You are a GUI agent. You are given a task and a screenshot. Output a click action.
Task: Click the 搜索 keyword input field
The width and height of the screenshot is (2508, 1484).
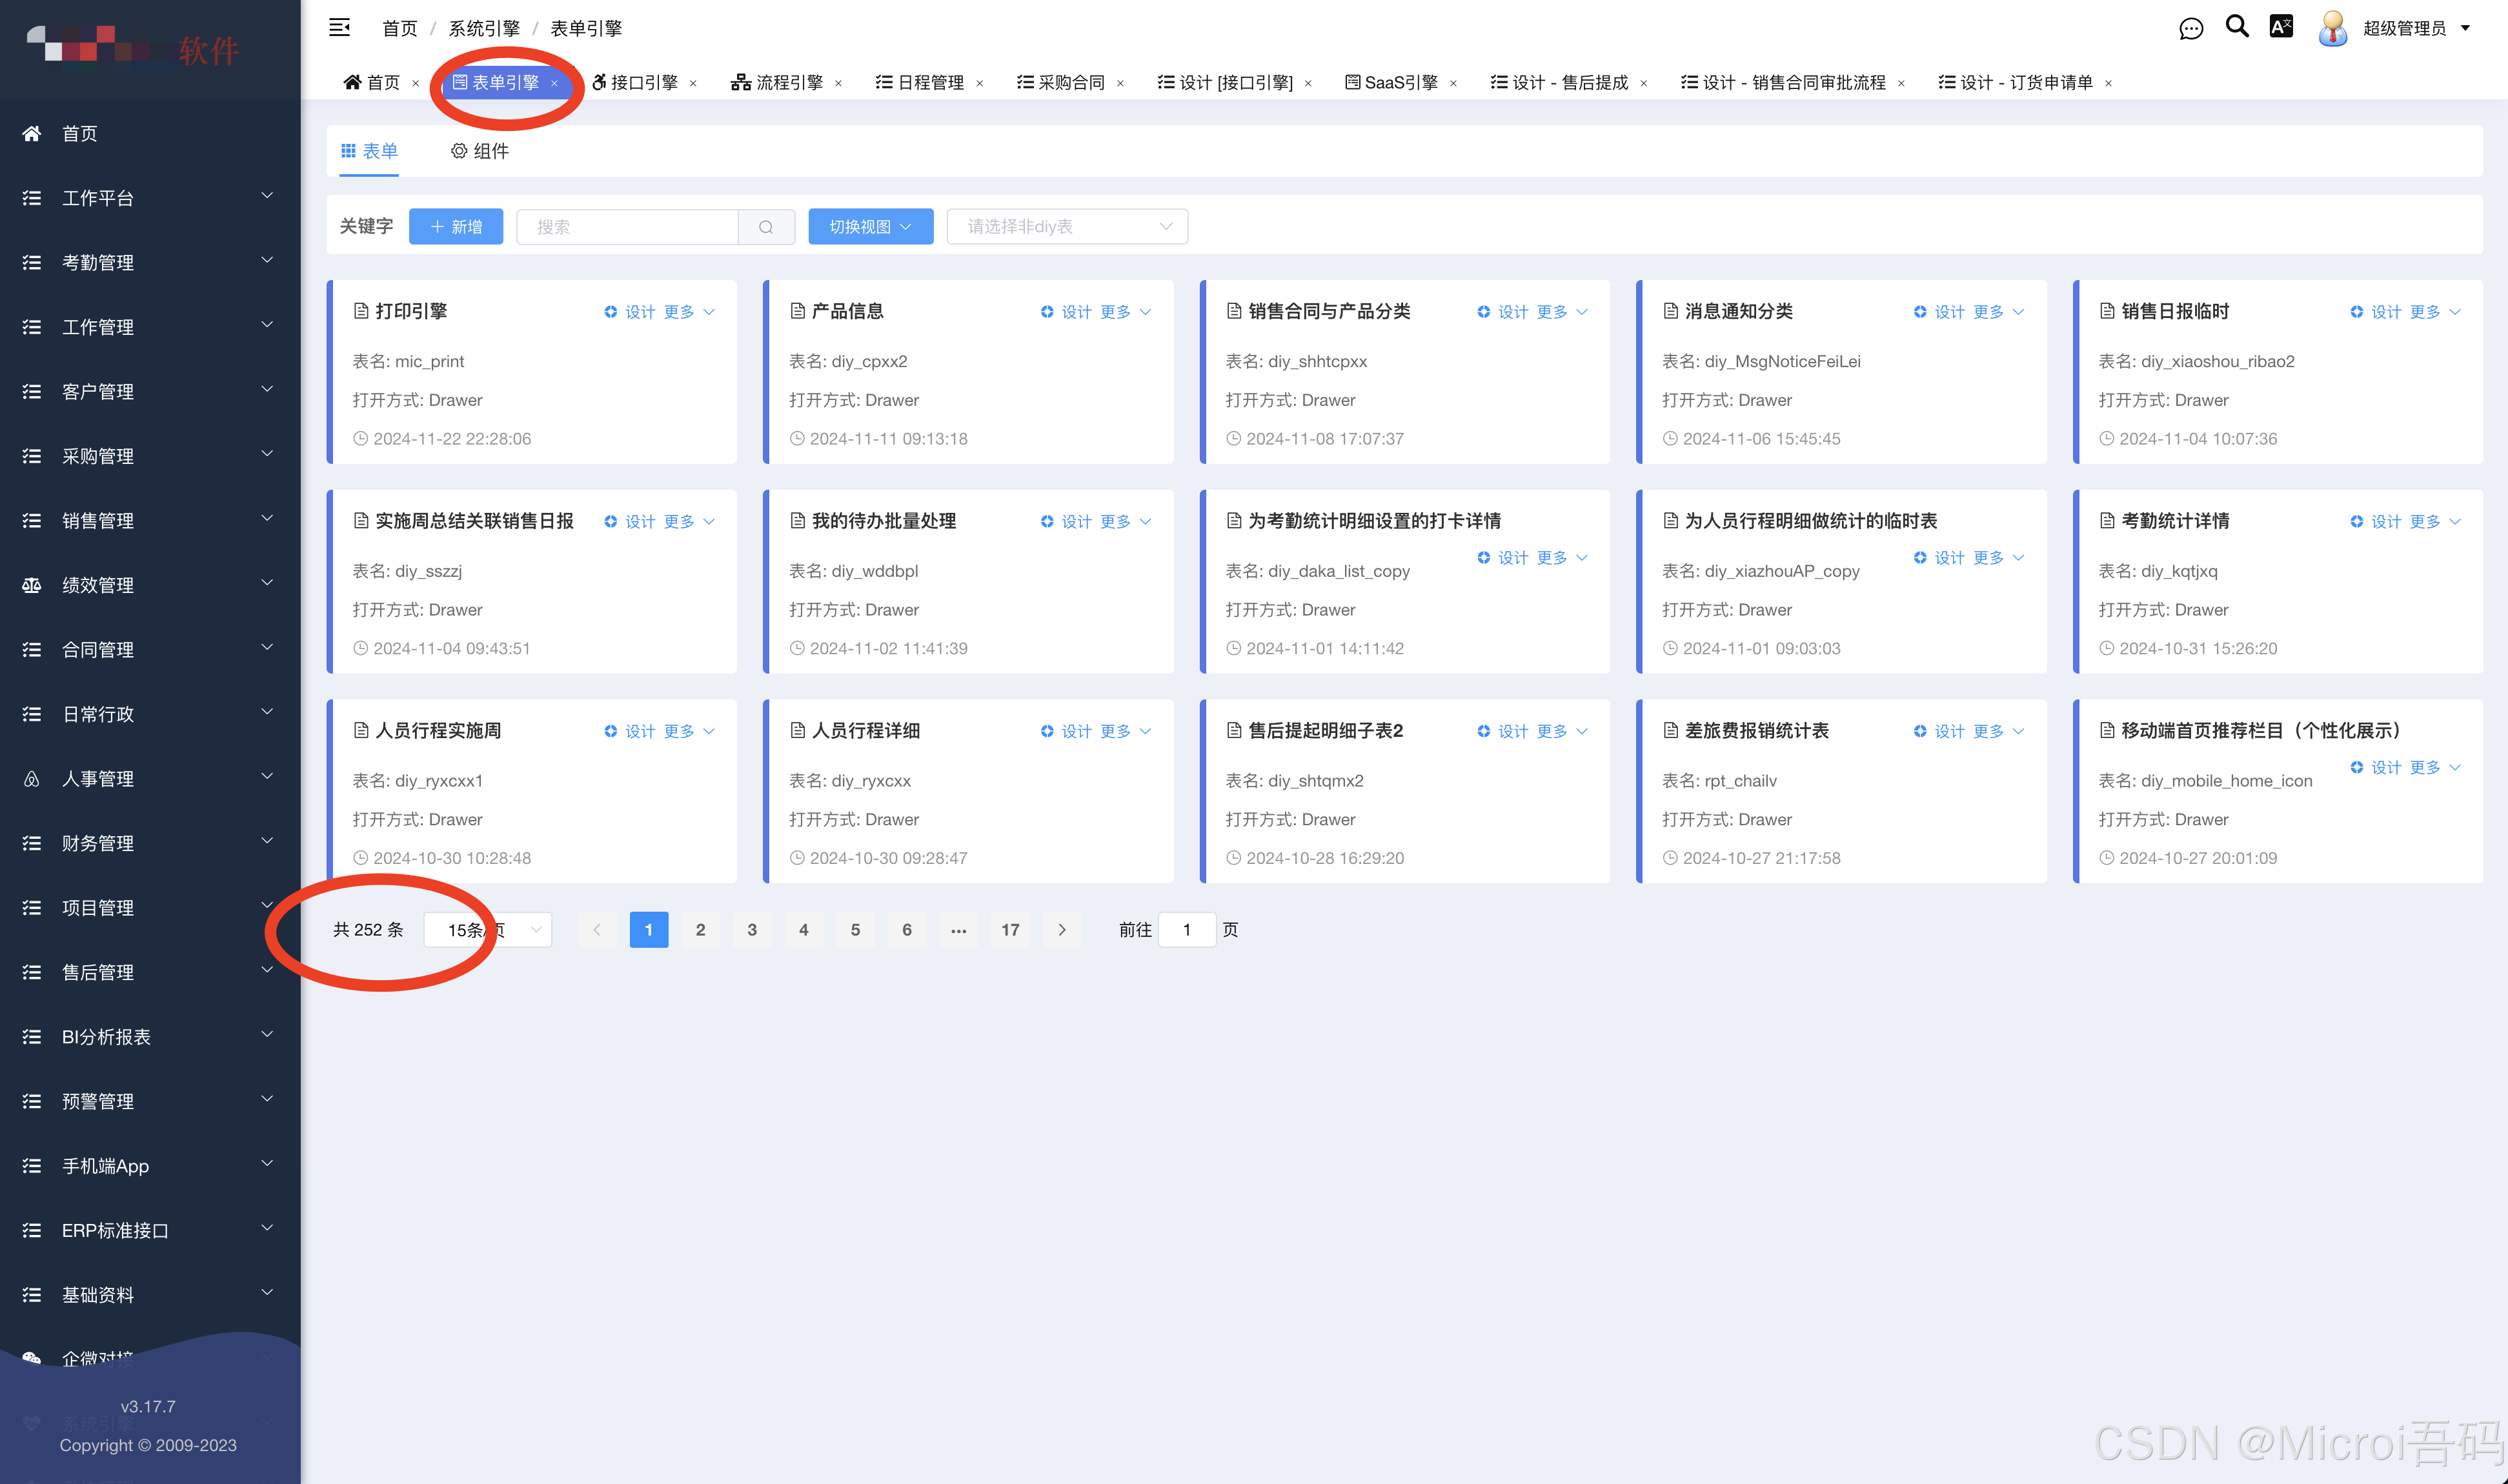pyautogui.click(x=628, y=227)
